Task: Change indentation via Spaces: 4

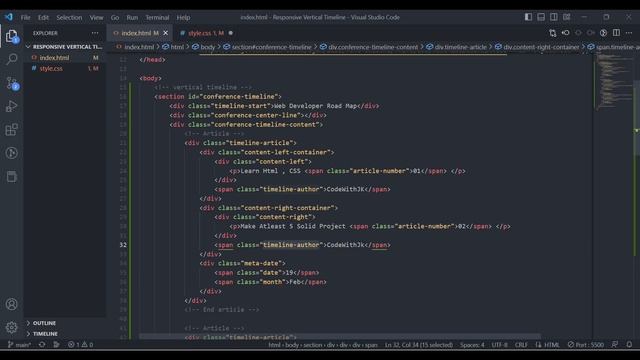Action: click(472, 344)
